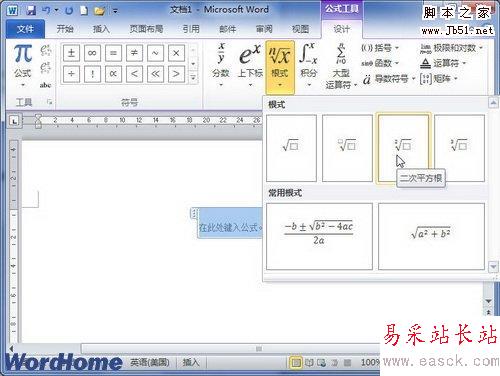
Task: Switch to the 审阅 tab
Action: [264, 29]
